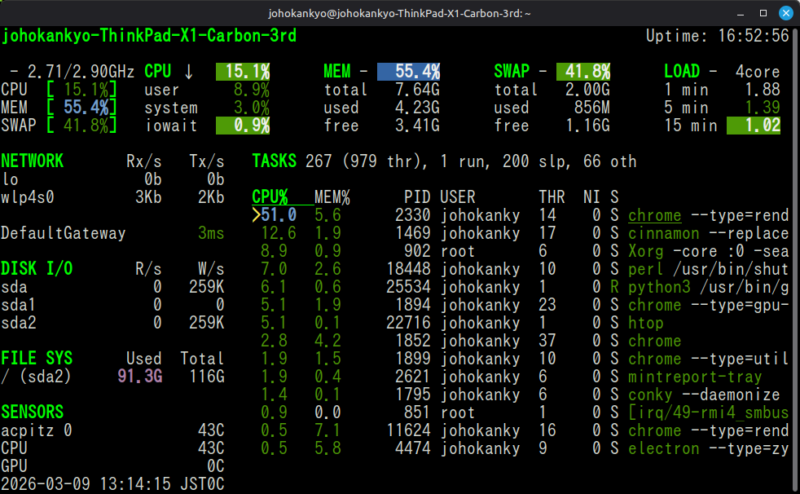Click the MEM% column header

(x=332, y=197)
